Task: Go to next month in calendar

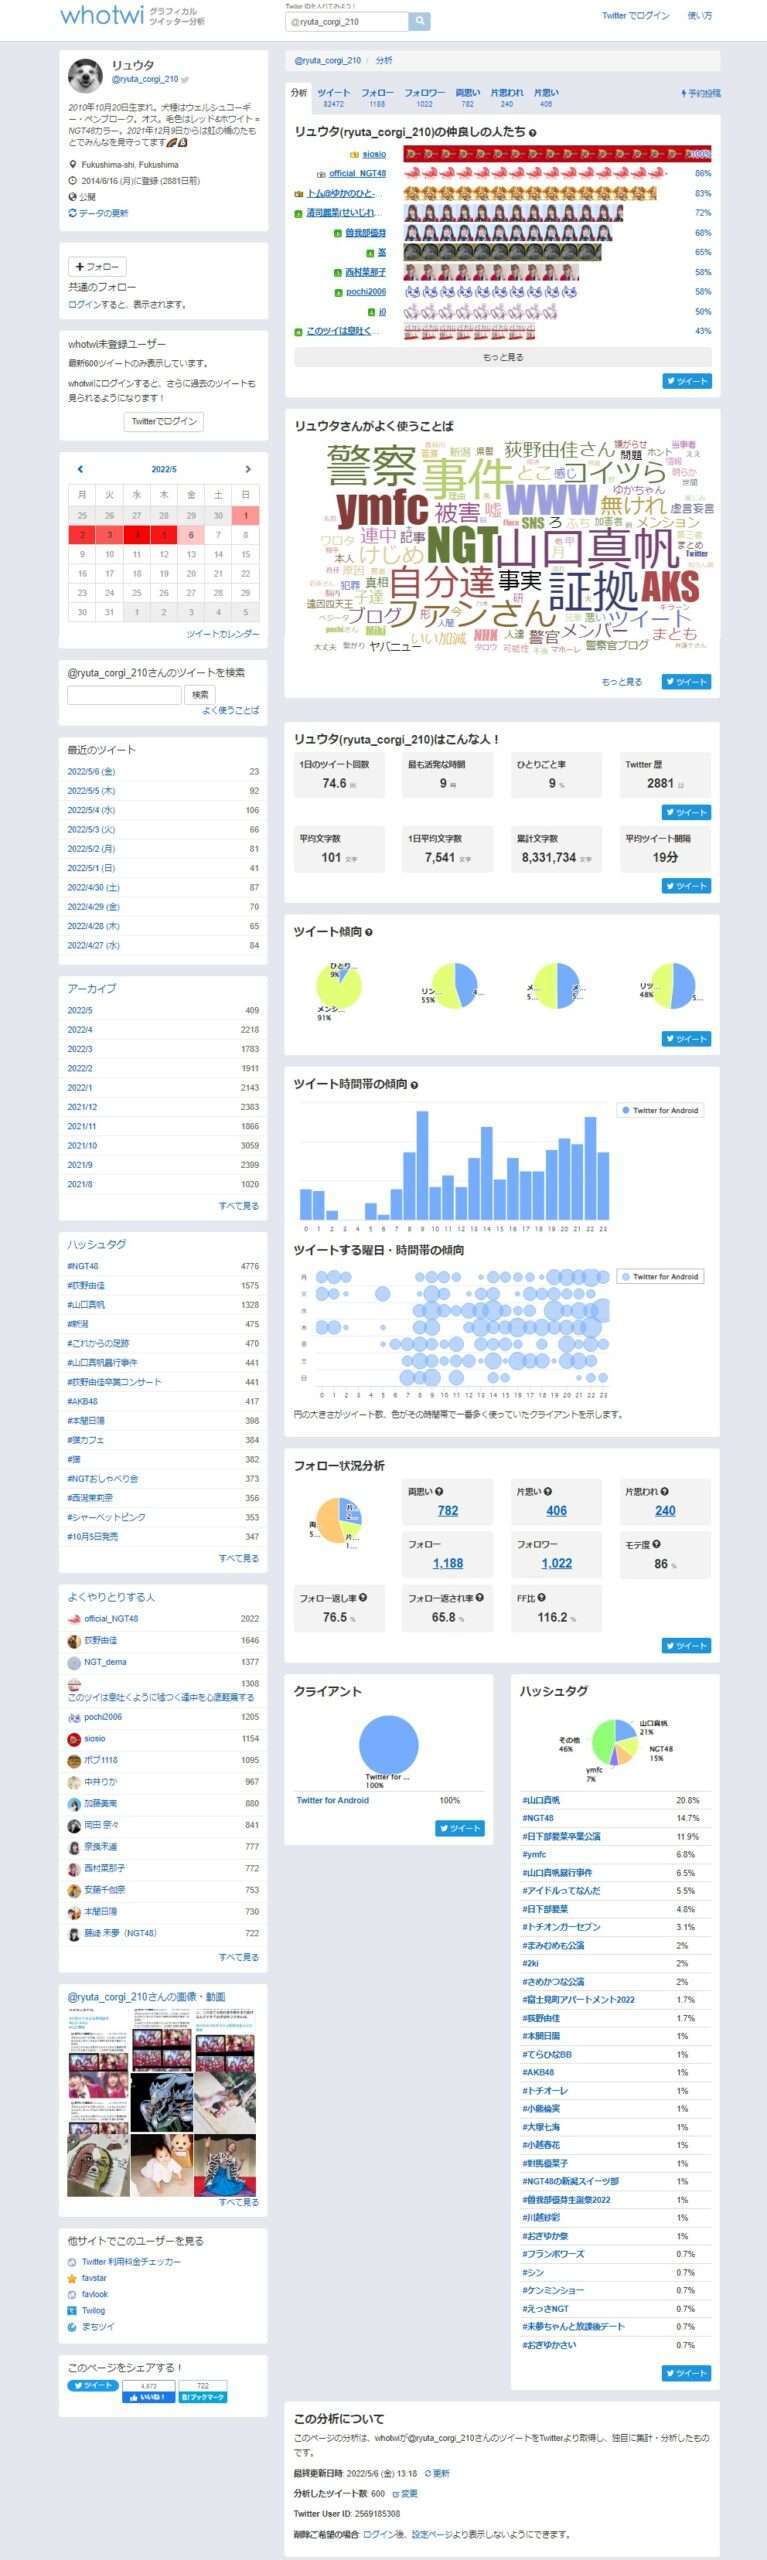Action: (247, 469)
